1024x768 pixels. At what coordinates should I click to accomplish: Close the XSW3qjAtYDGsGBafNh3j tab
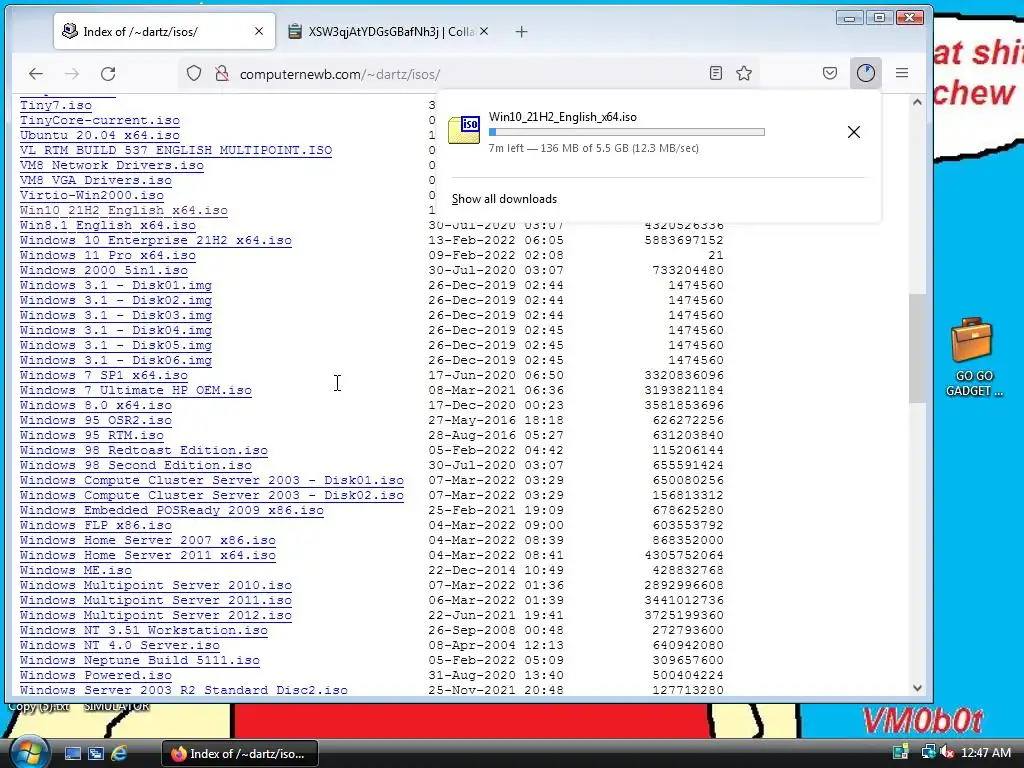[484, 31]
